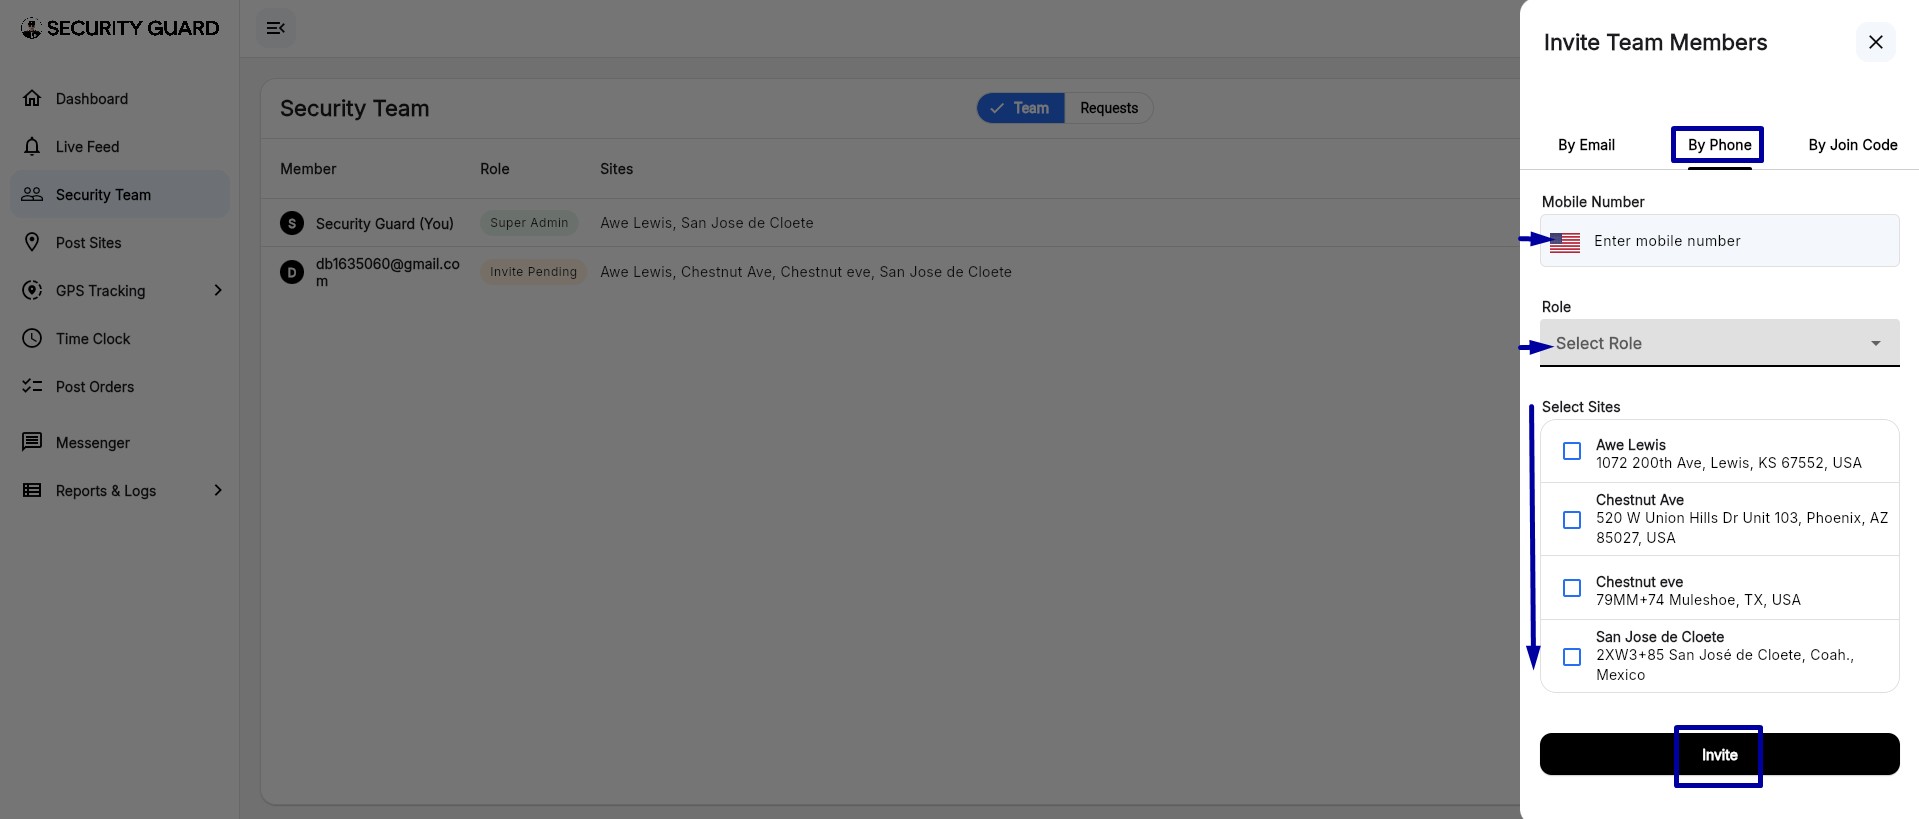This screenshot has width=1919, height=819.
Task: Close the Invite Team Members panel
Action: 1876,42
